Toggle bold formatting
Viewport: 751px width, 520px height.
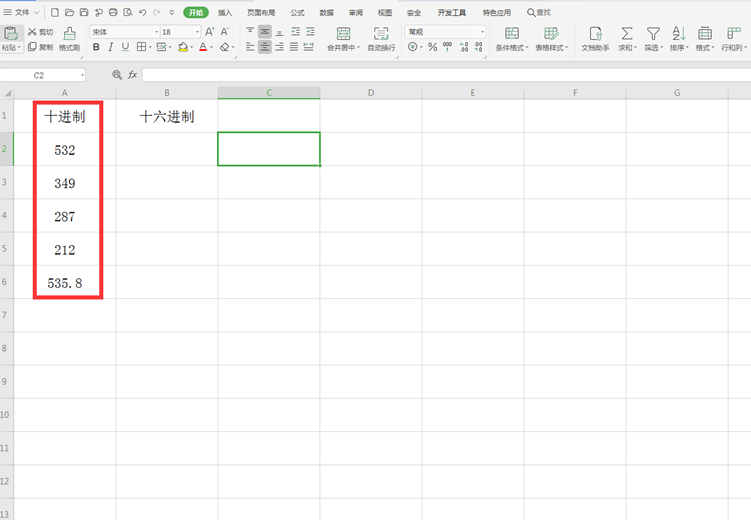click(96, 47)
